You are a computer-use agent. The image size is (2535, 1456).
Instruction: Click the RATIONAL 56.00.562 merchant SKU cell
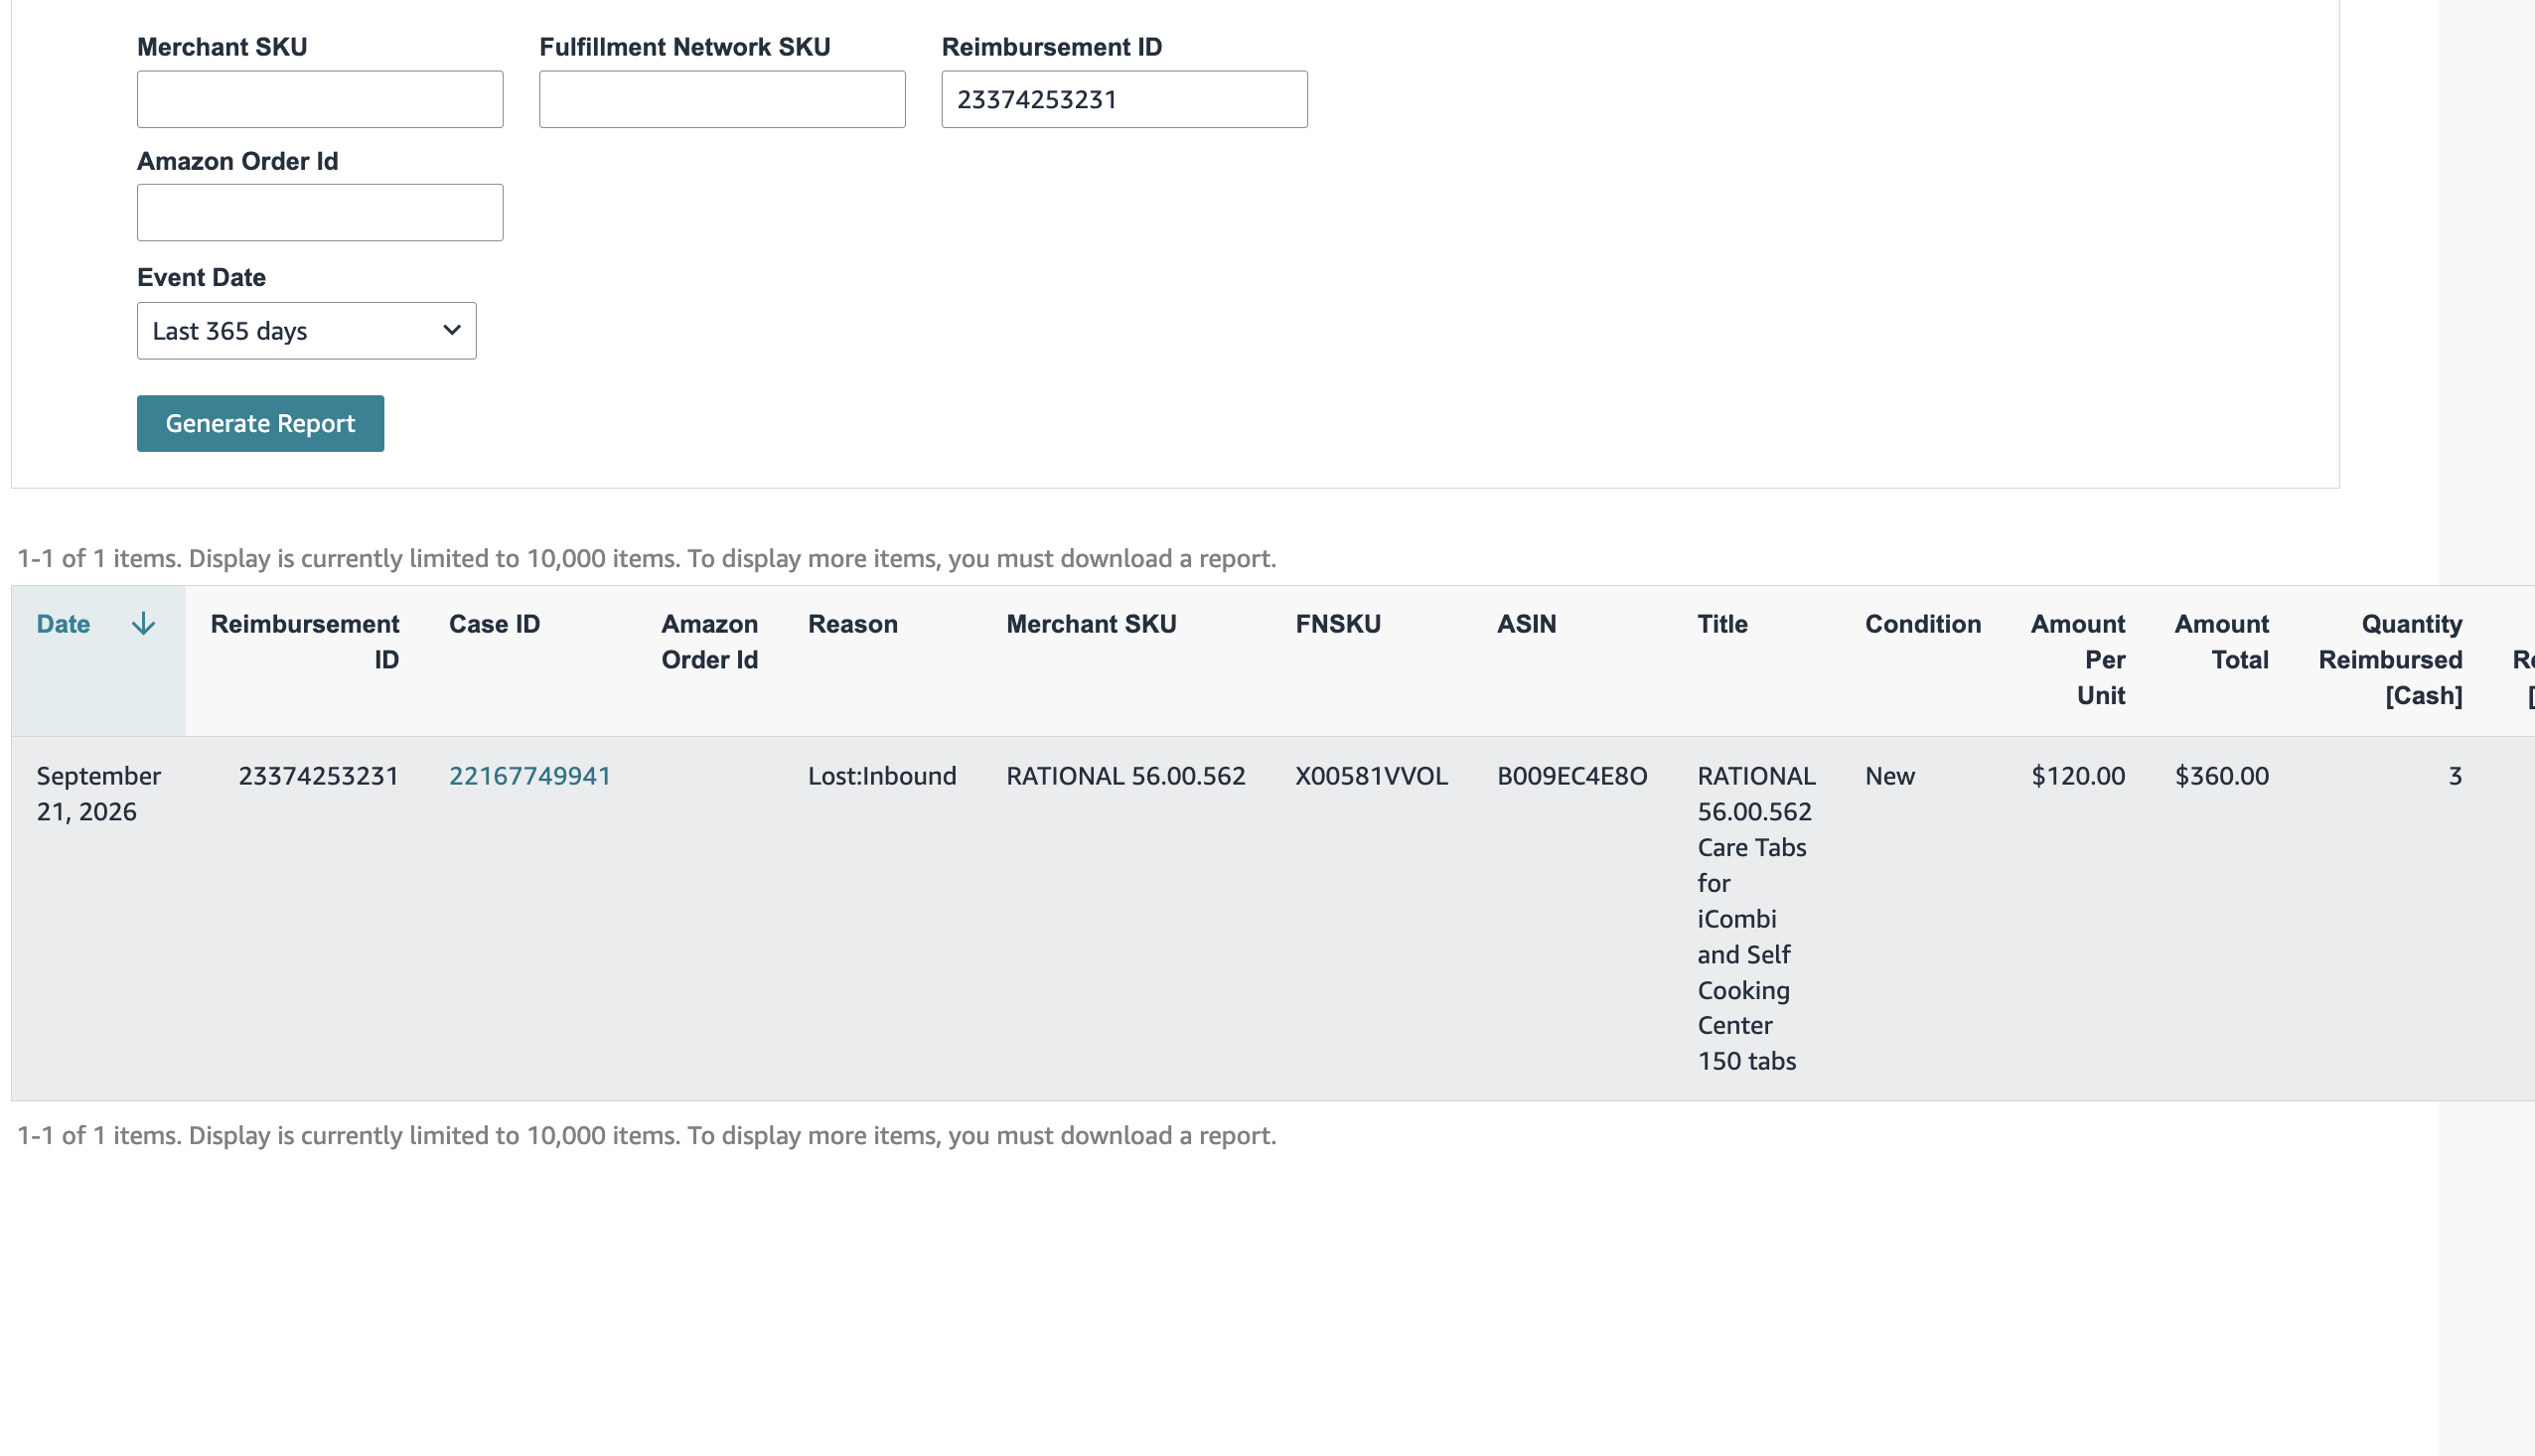coord(1125,776)
